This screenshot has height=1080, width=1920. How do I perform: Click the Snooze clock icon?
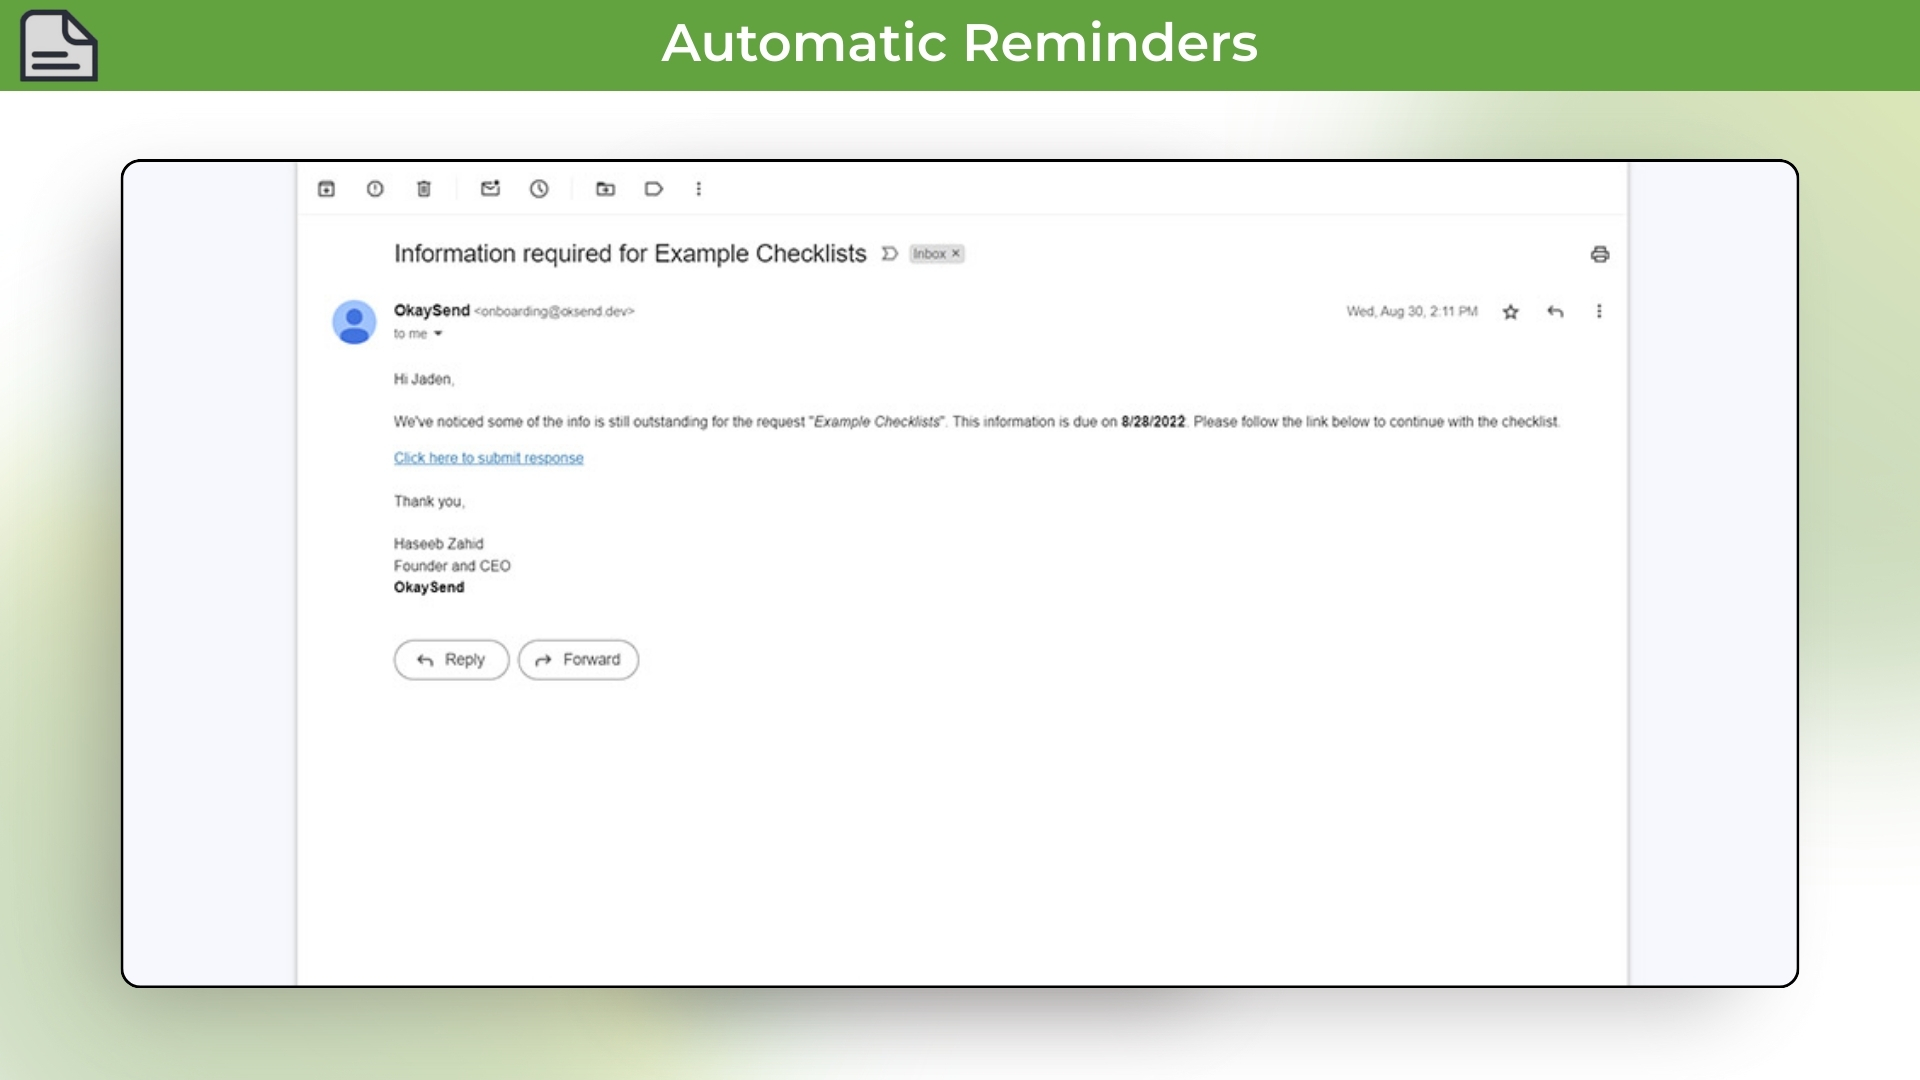click(539, 189)
